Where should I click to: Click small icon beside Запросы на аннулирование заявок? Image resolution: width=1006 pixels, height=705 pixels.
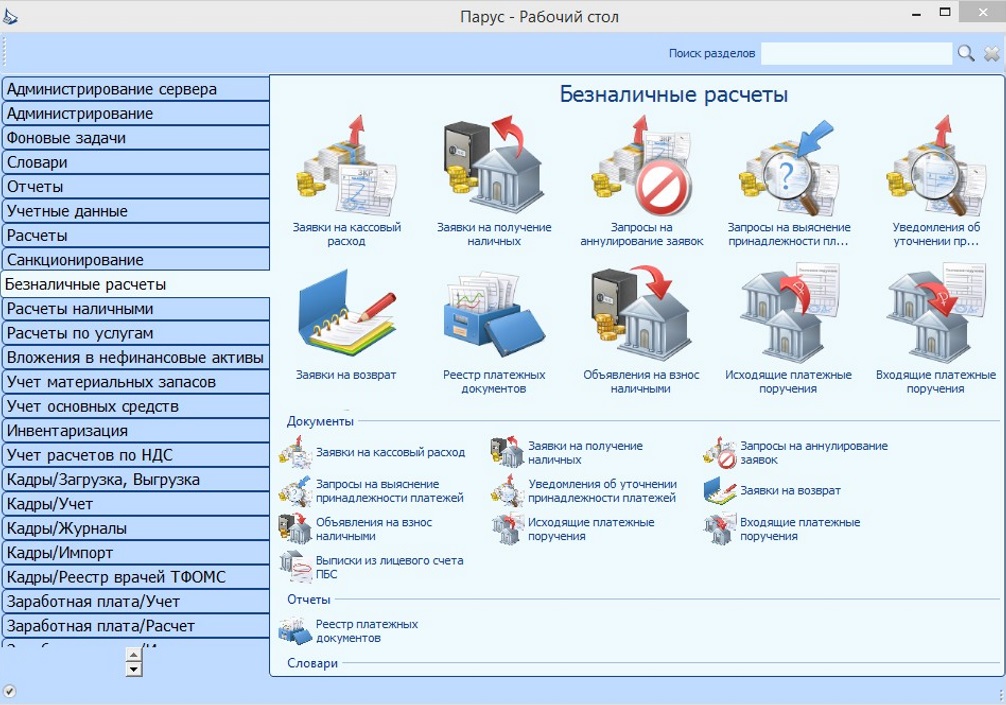click(x=719, y=452)
